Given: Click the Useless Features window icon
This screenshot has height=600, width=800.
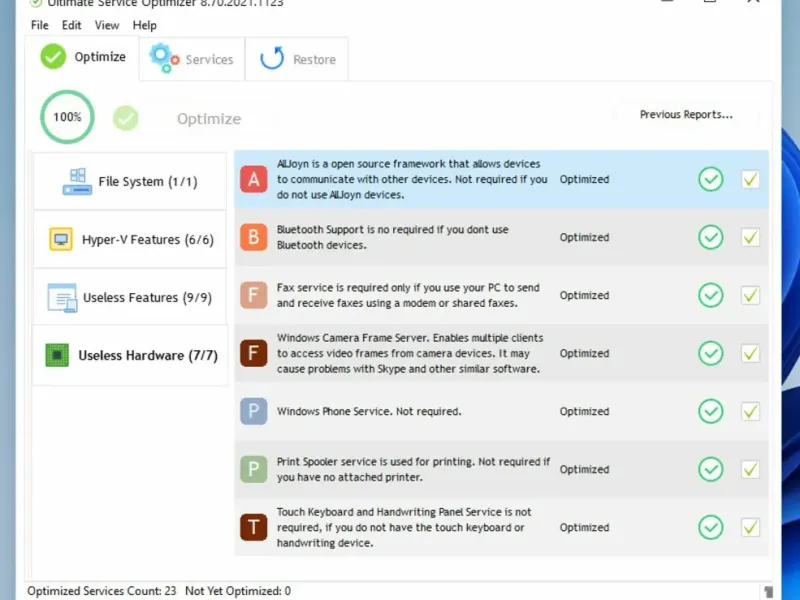Looking at the screenshot, I should tap(62, 298).
